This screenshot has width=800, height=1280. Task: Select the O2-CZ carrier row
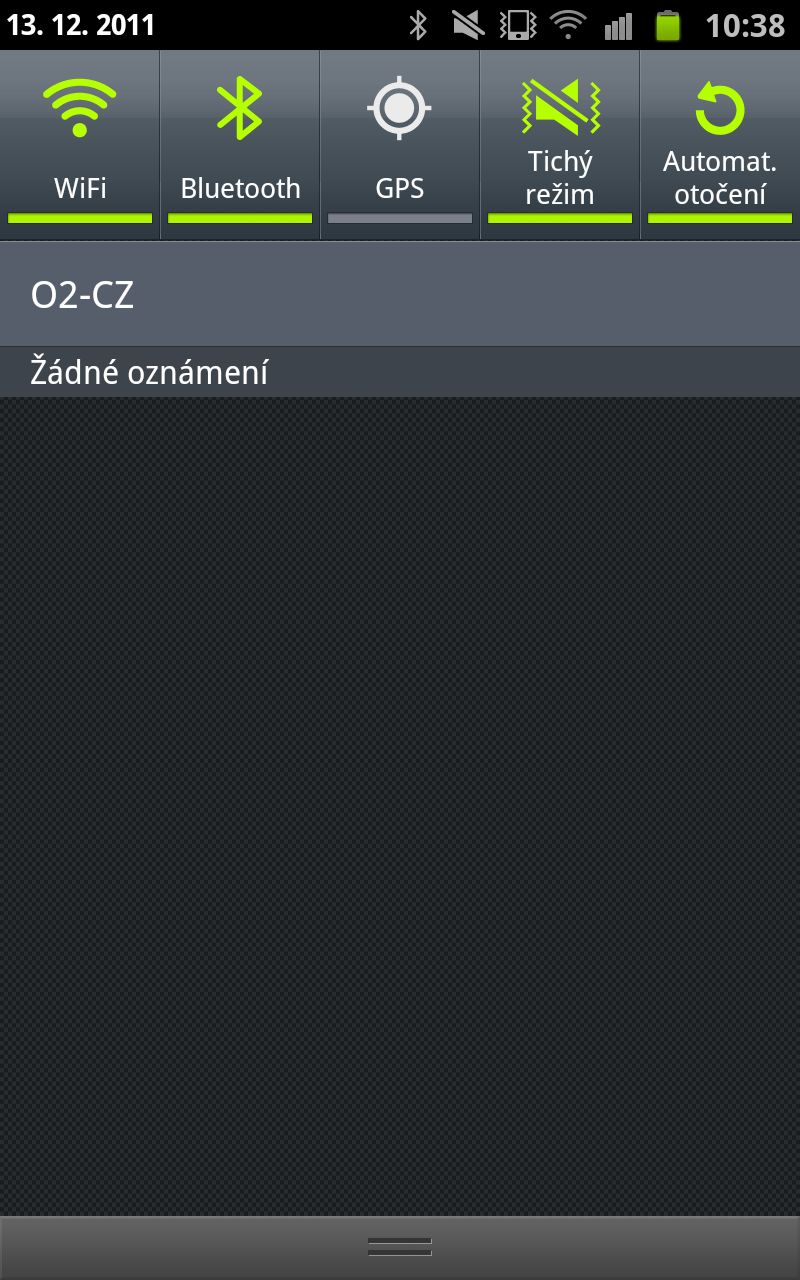coord(400,295)
